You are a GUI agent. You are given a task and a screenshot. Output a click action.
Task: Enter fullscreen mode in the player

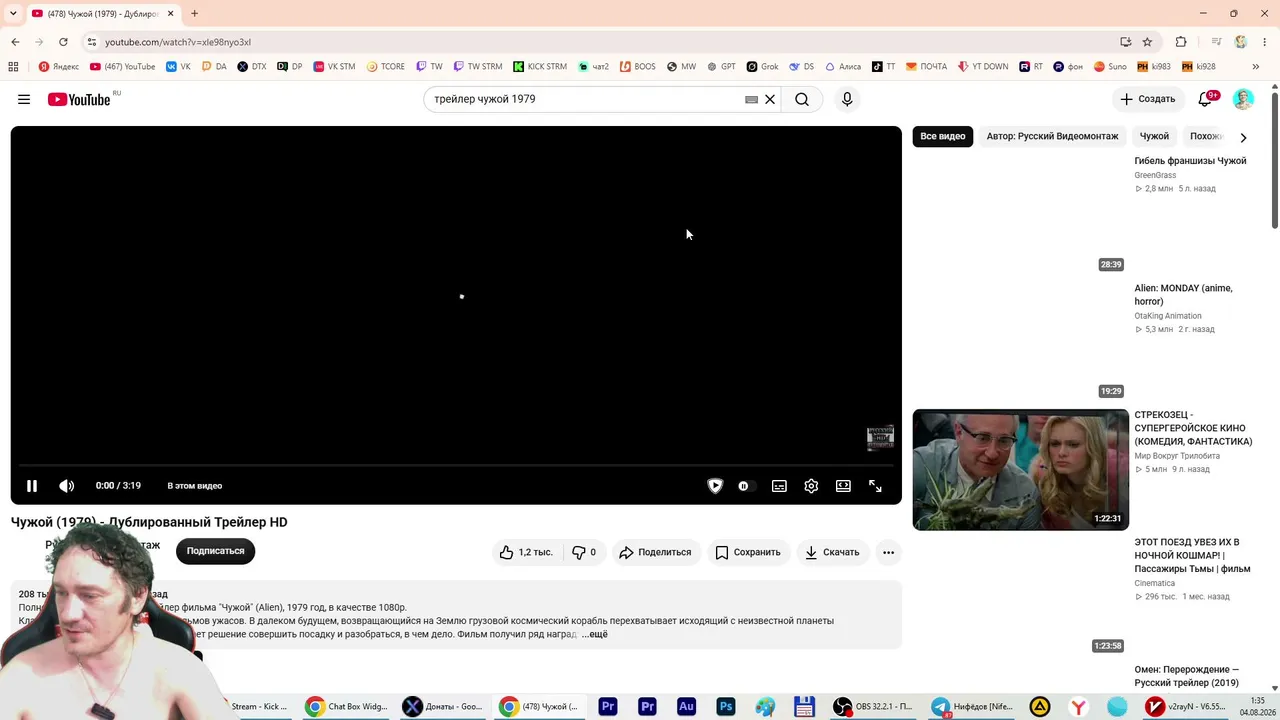coord(875,486)
